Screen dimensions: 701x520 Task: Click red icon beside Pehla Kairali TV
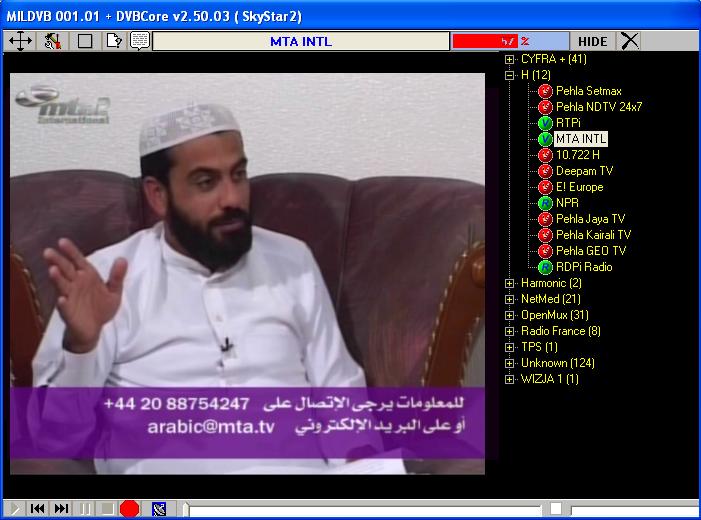(545, 235)
